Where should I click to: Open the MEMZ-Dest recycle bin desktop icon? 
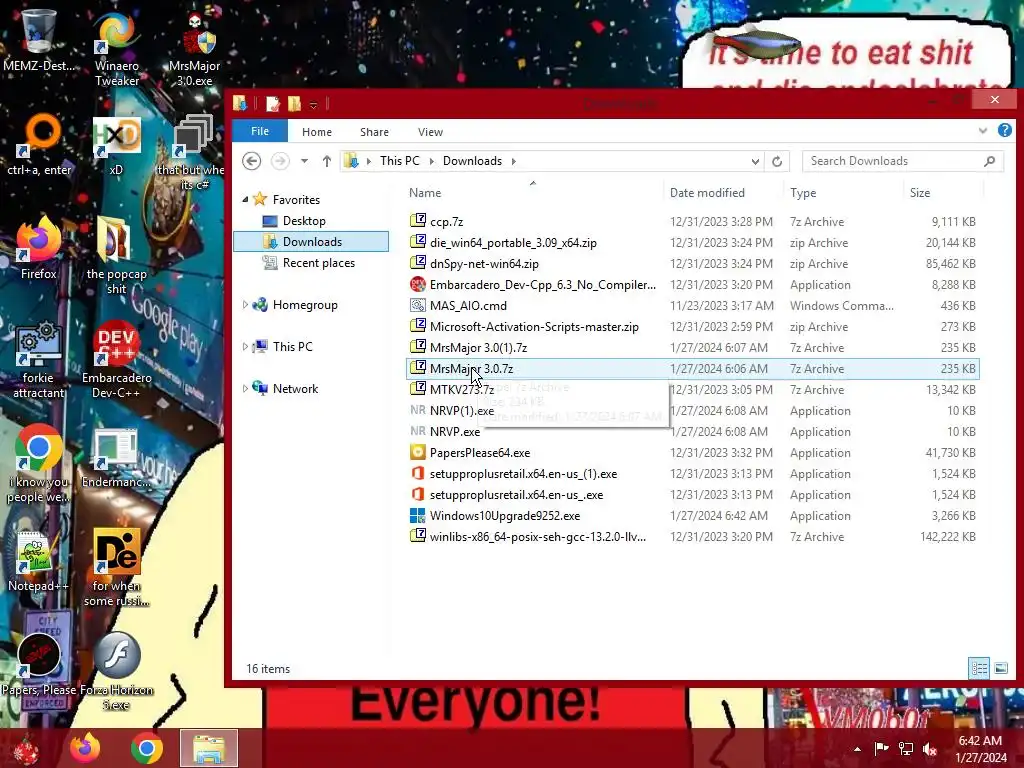[38, 40]
